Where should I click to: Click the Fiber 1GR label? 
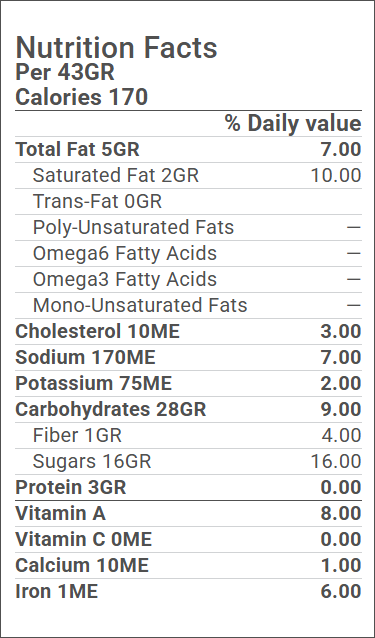point(77,436)
